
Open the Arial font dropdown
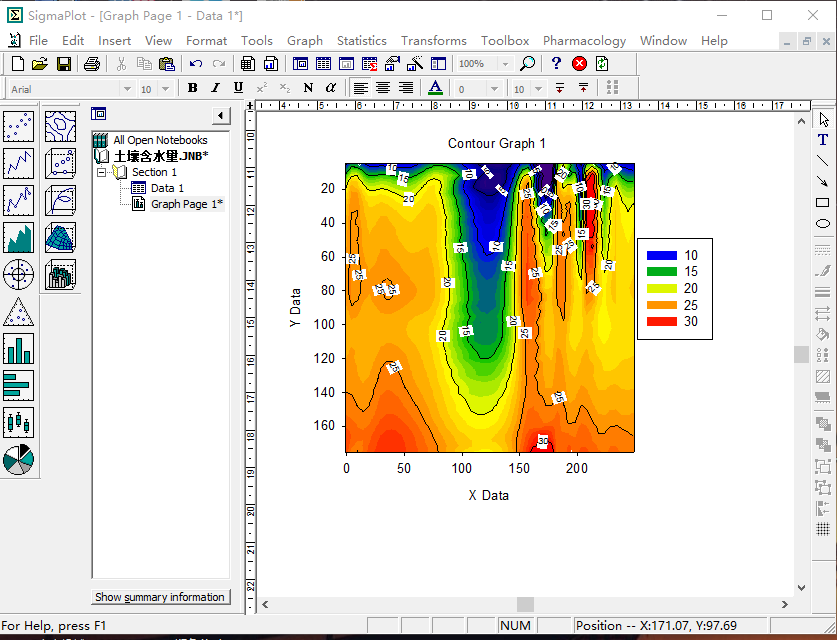(x=126, y=89)
